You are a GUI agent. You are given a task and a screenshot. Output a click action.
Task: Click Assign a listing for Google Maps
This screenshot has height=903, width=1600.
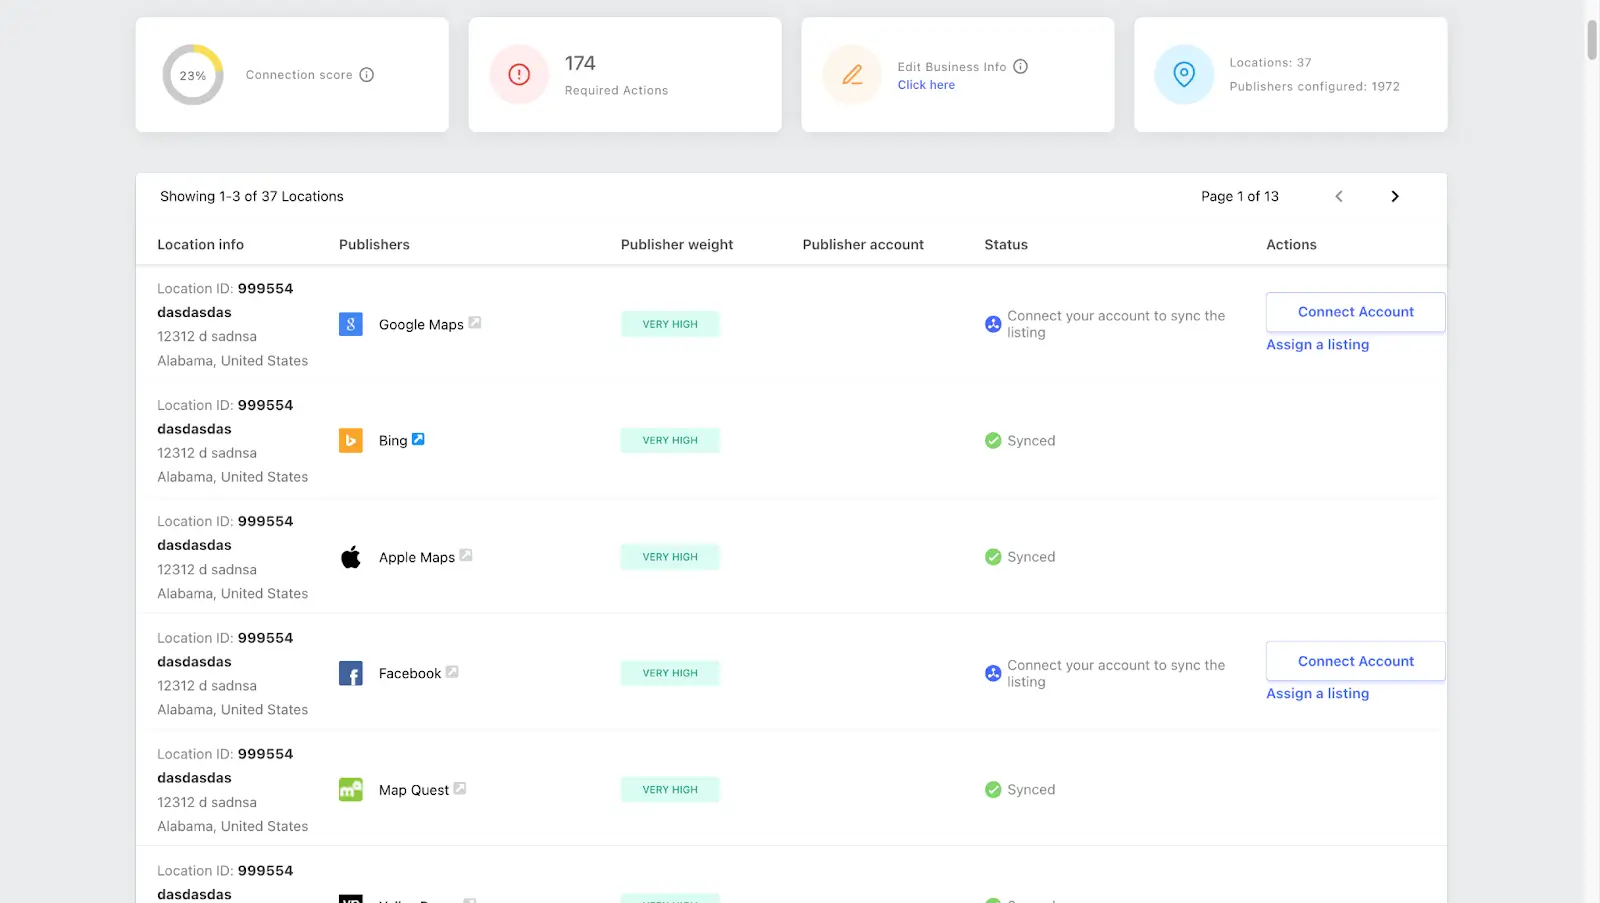click(1318, 344)
